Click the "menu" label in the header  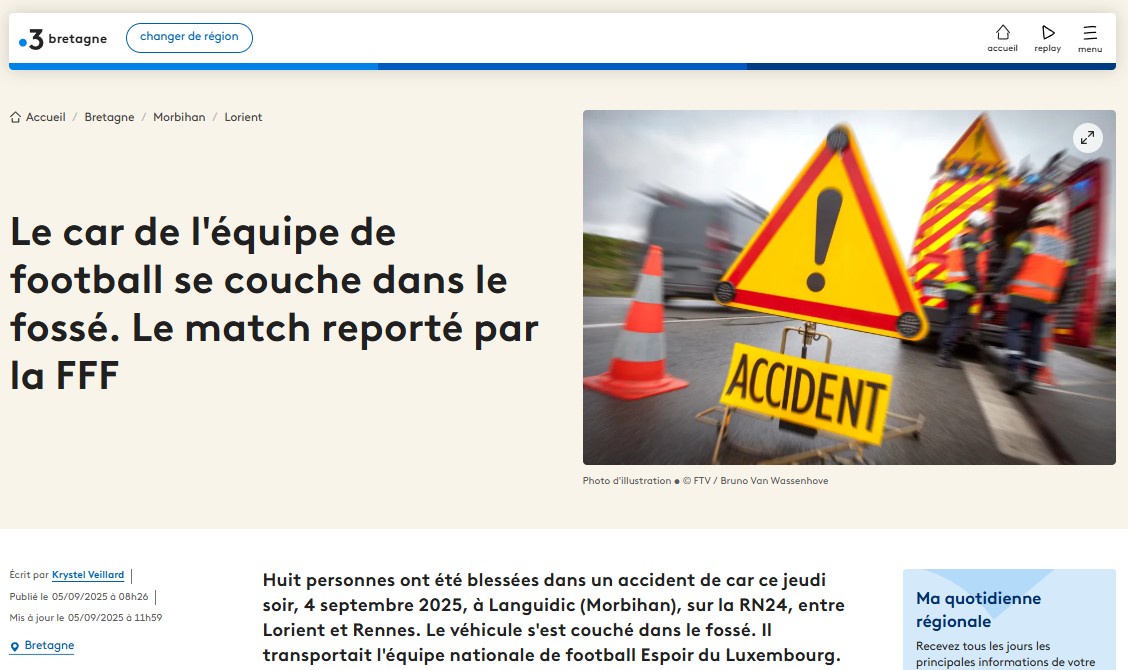coord(1090,49)
